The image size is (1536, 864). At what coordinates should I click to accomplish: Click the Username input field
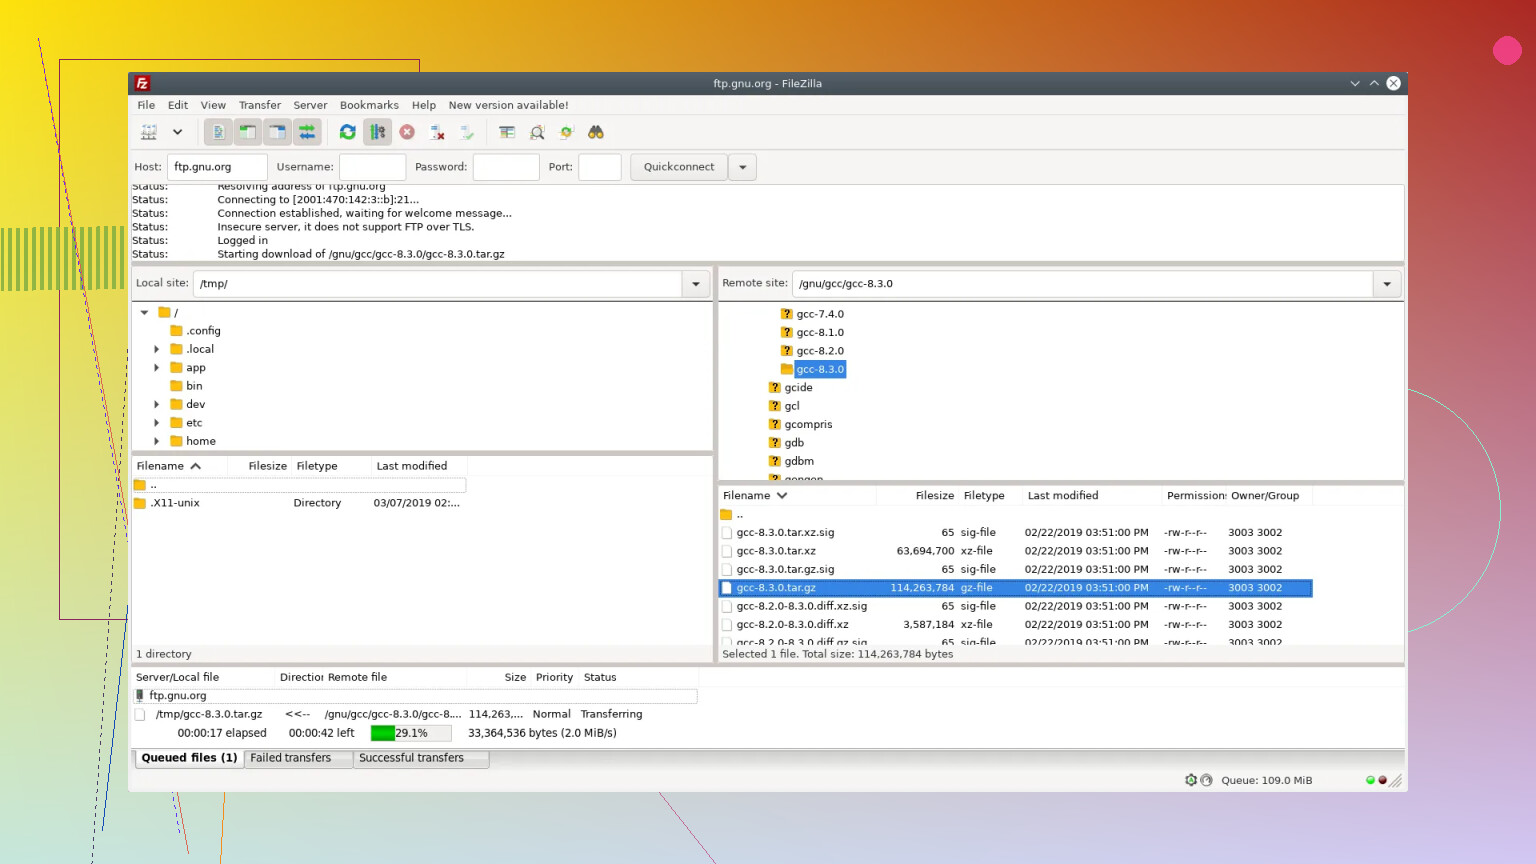(372, 167)
